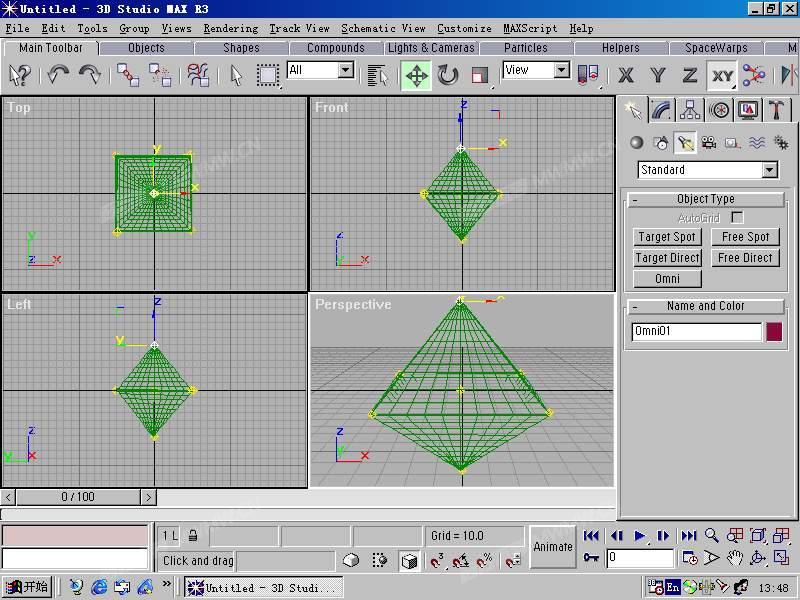Image resolution: width=800 pixels, height=600 pixels.
Task: Open the Omni01 object color swatch
Action: coord(774,332)
